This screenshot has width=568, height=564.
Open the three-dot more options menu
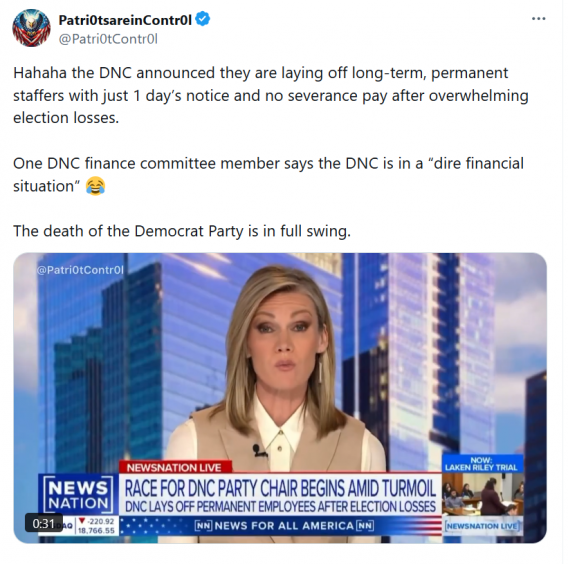click(x=538, y=18)
